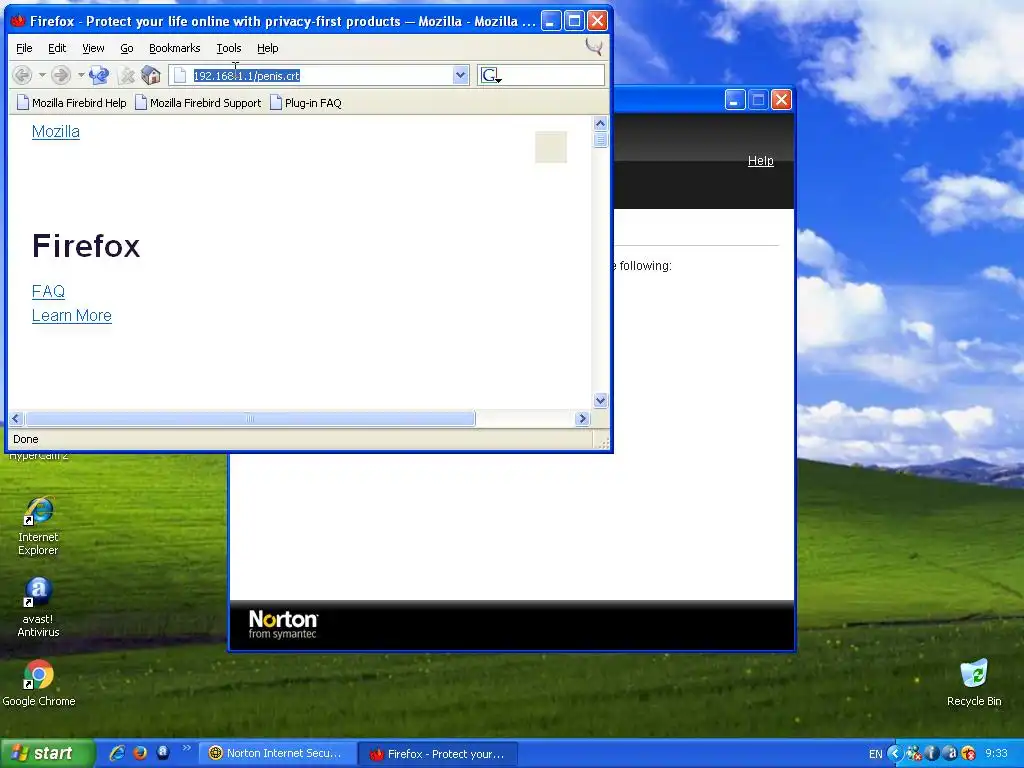
Task: Open the Go menu
Action: 127,48
